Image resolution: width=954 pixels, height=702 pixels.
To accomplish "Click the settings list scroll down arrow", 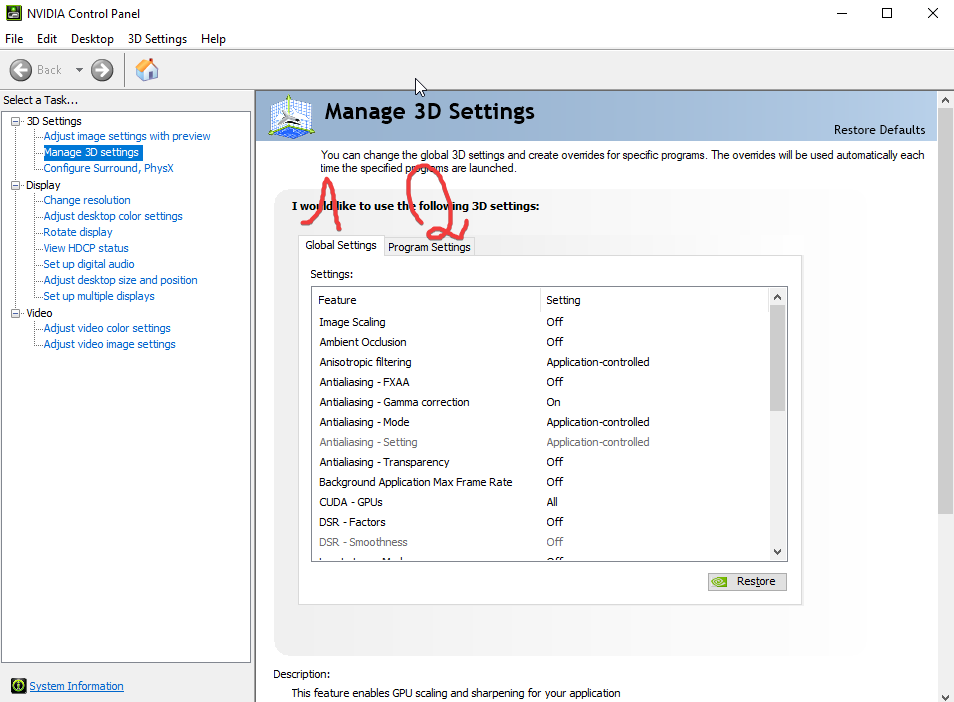I will [777, 552].
